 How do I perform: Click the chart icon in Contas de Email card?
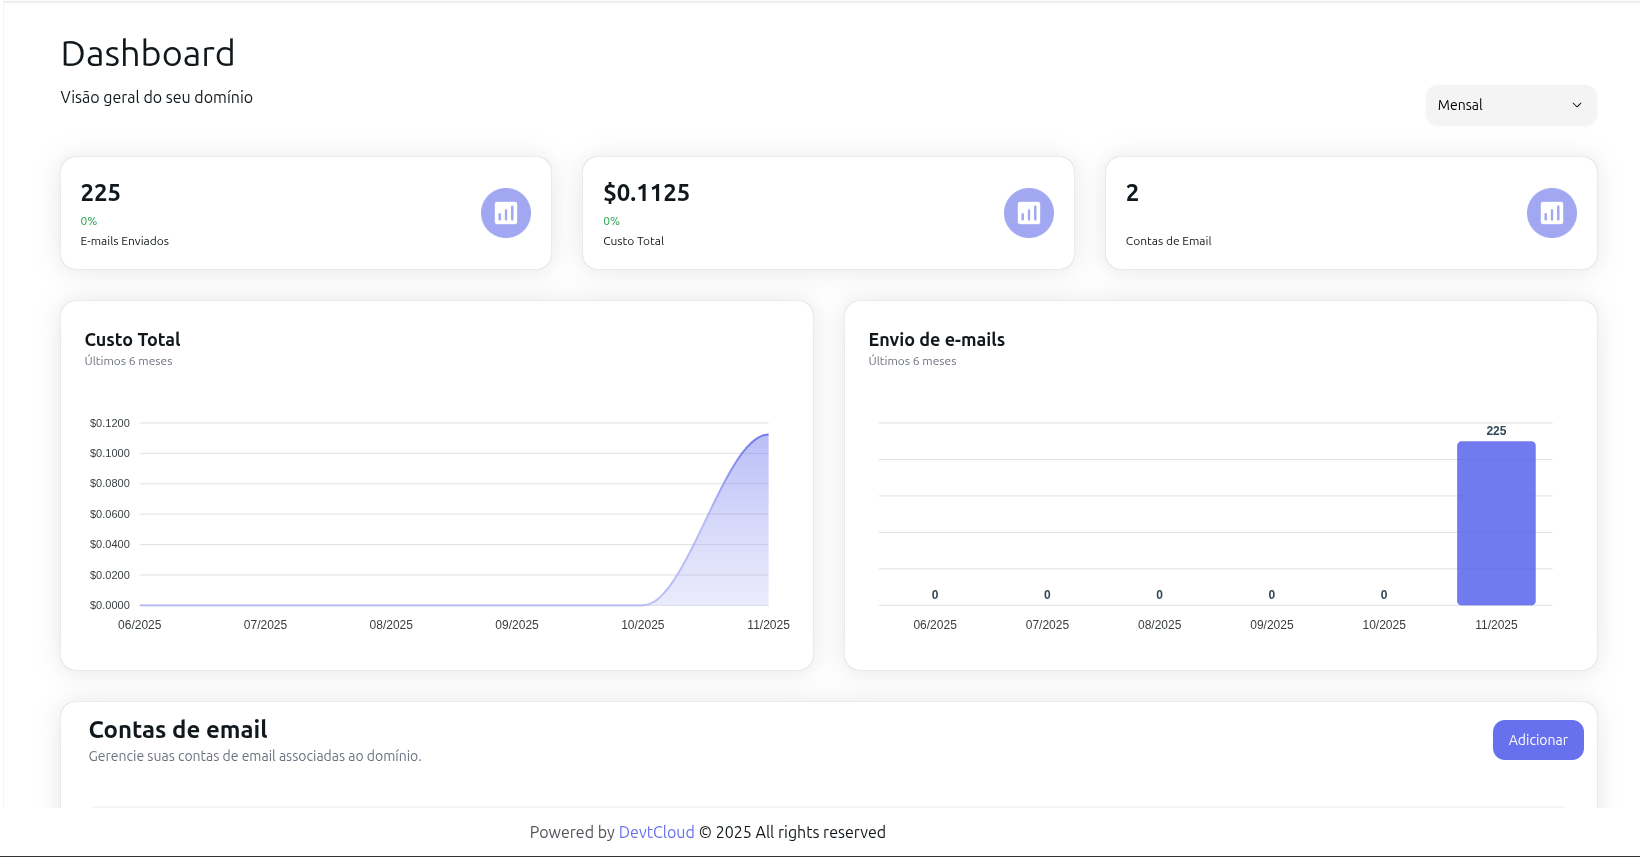click(1551, 213)
